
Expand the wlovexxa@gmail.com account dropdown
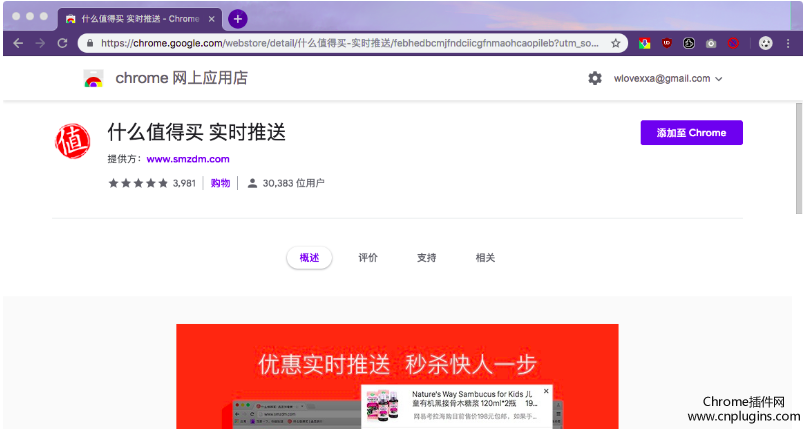pos(668,79)
